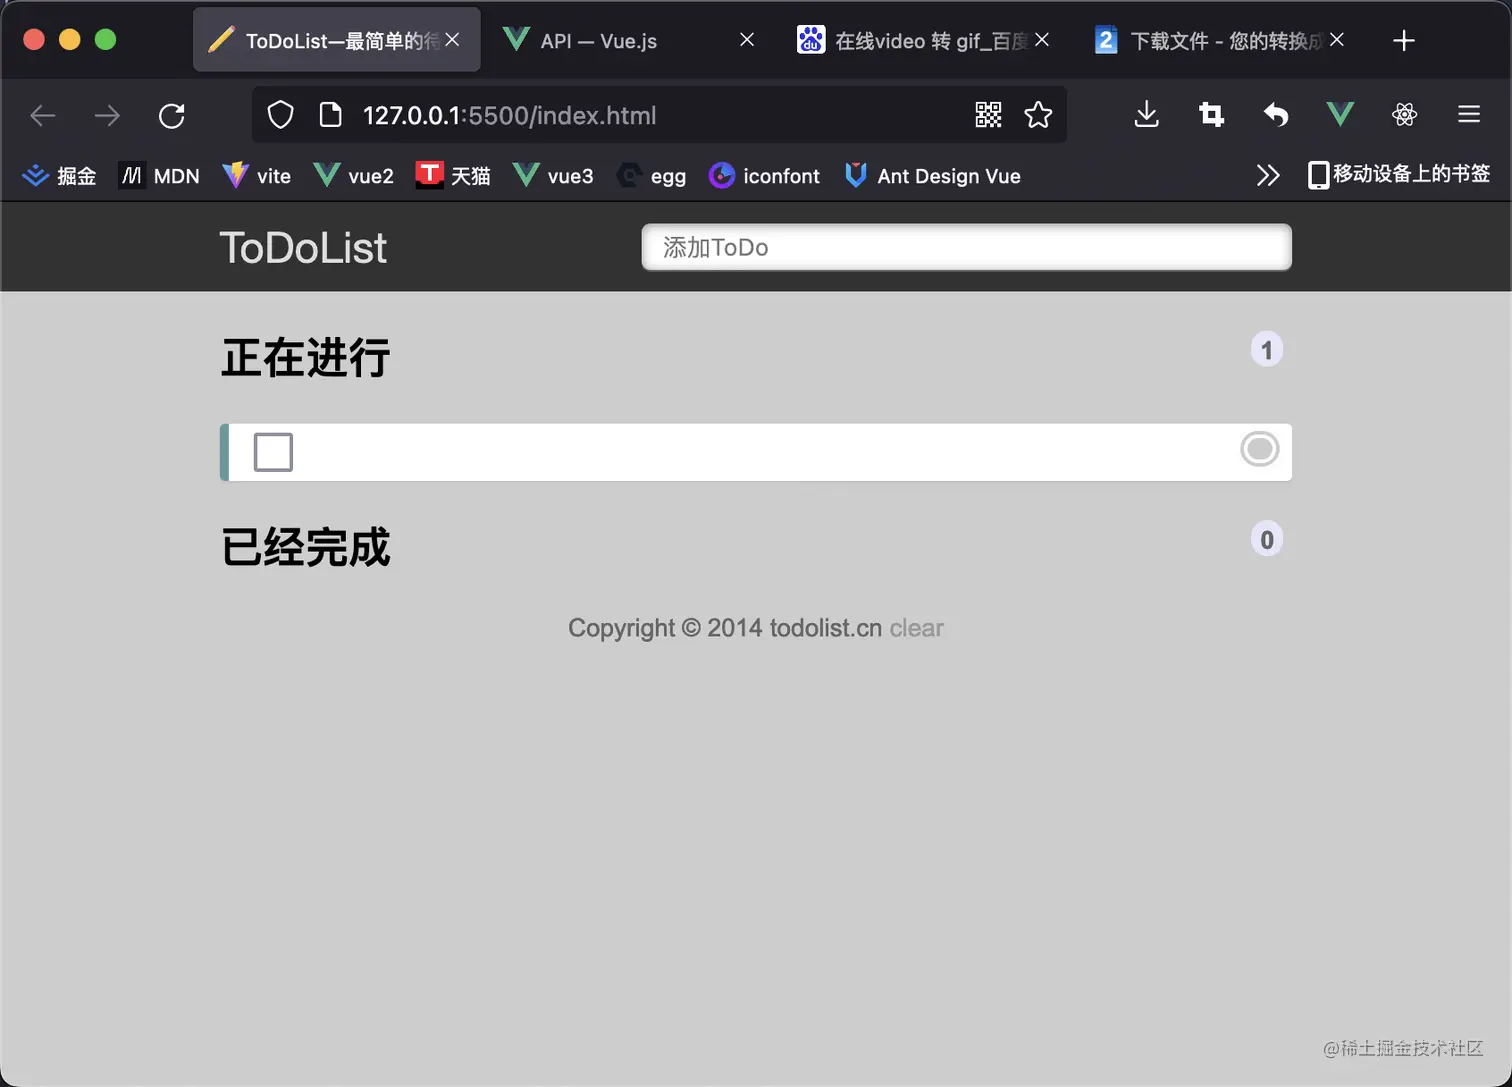Click the page info document icon
This screenshot has width=1512, height=1087.
click(x=330, y=114)
